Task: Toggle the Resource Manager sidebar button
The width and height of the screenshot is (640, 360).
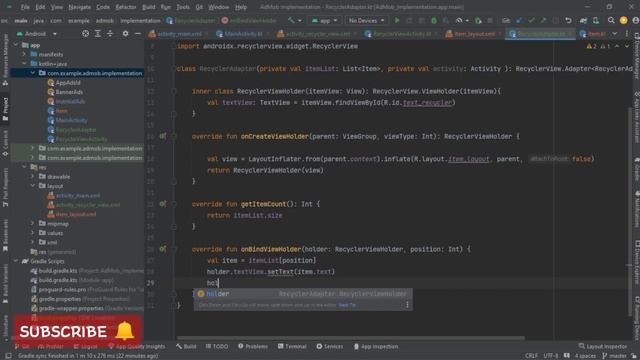Action: (5, 59)
